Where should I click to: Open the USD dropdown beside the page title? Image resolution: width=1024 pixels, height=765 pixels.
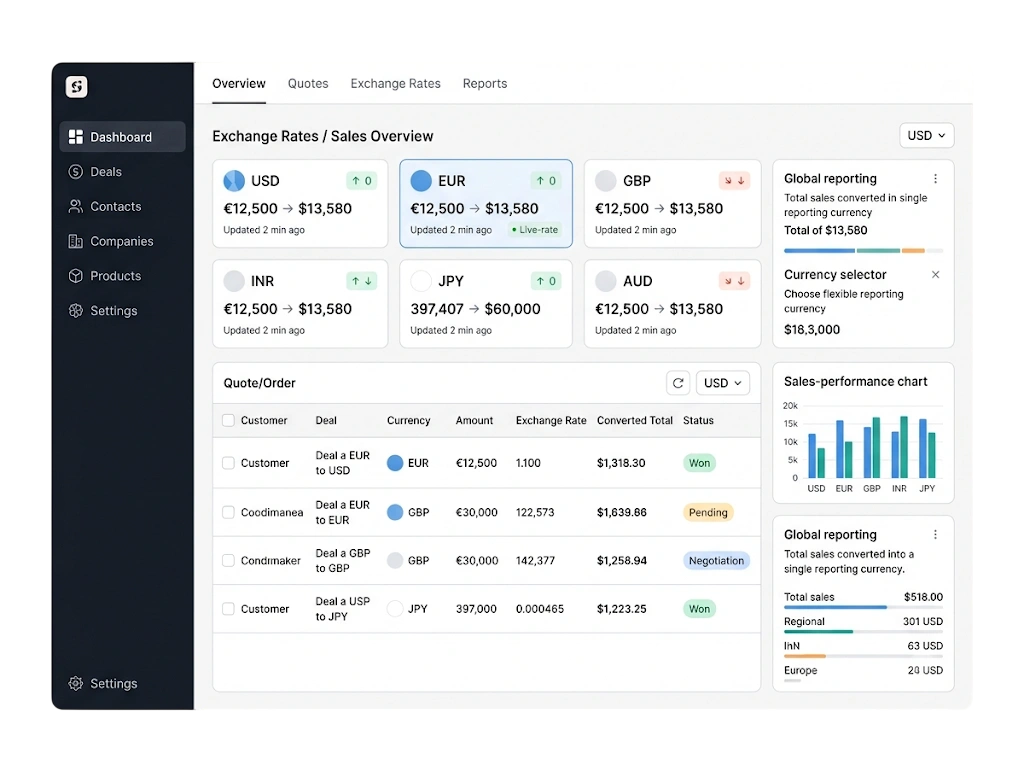coord(927,135)
